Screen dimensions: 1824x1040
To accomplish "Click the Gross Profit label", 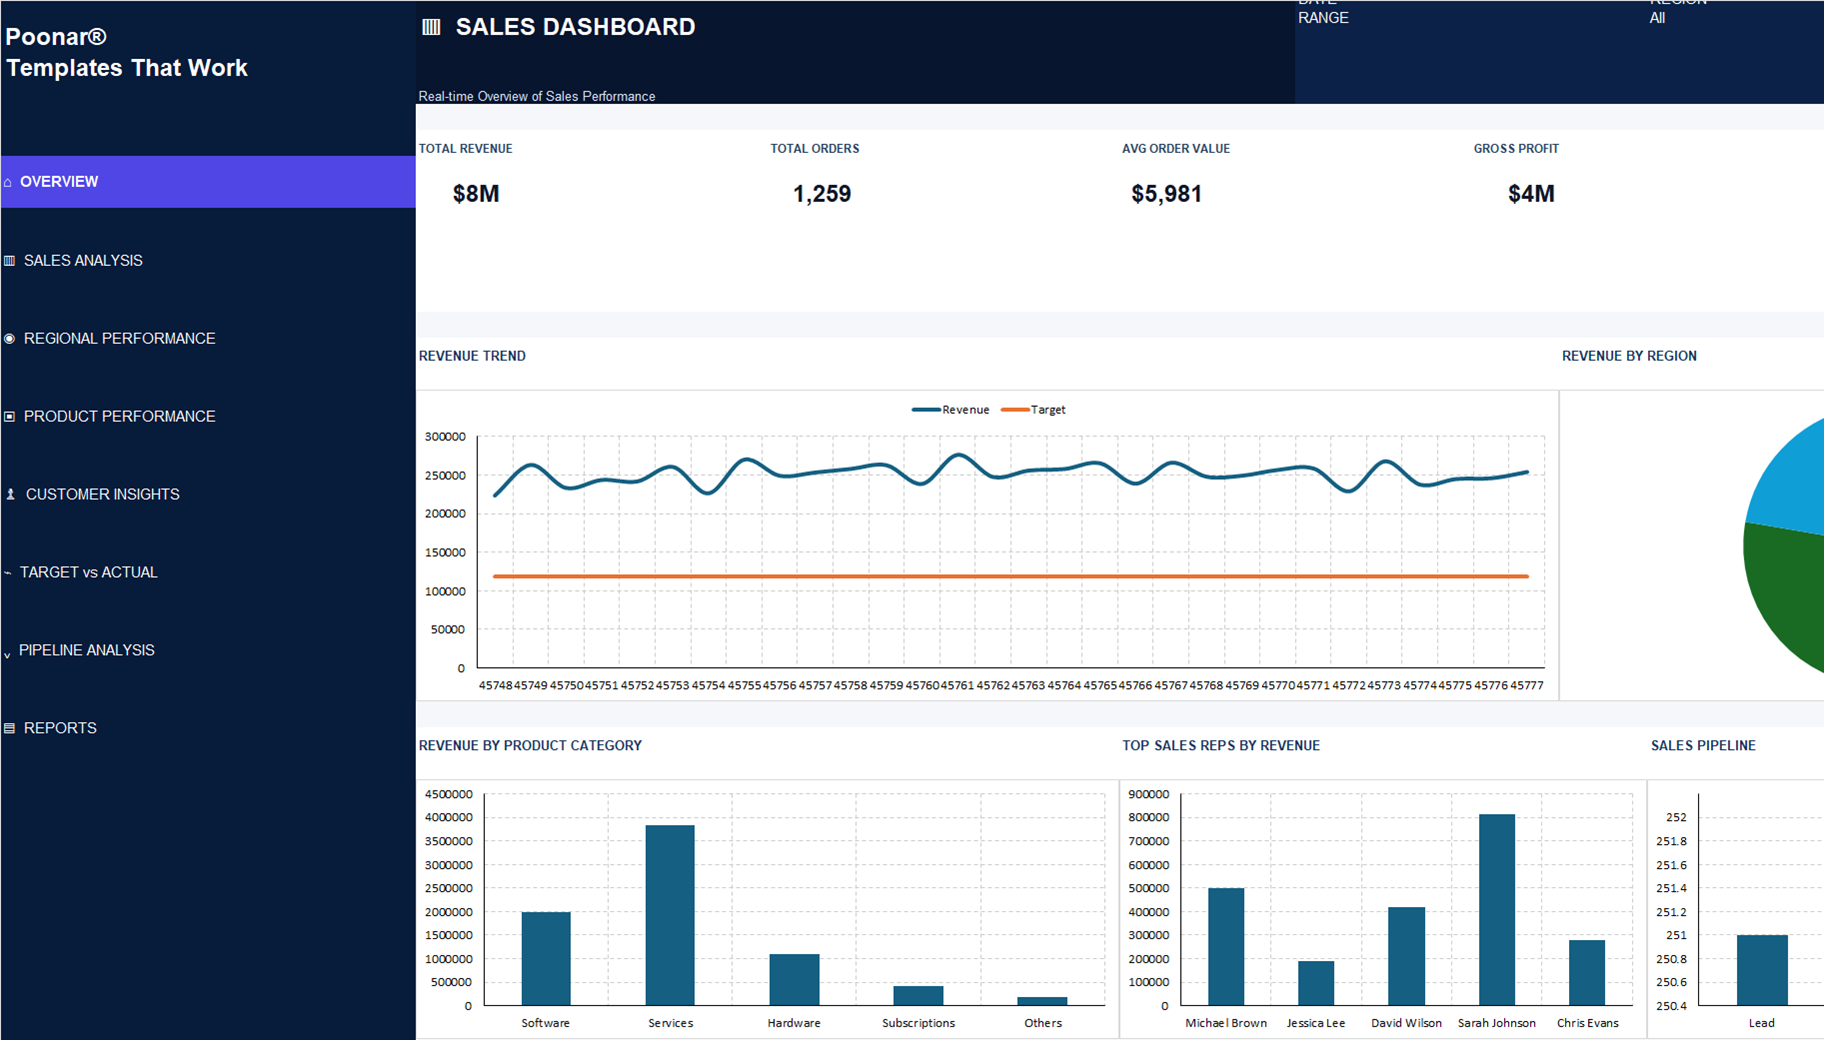I will tap(1516, 149).
